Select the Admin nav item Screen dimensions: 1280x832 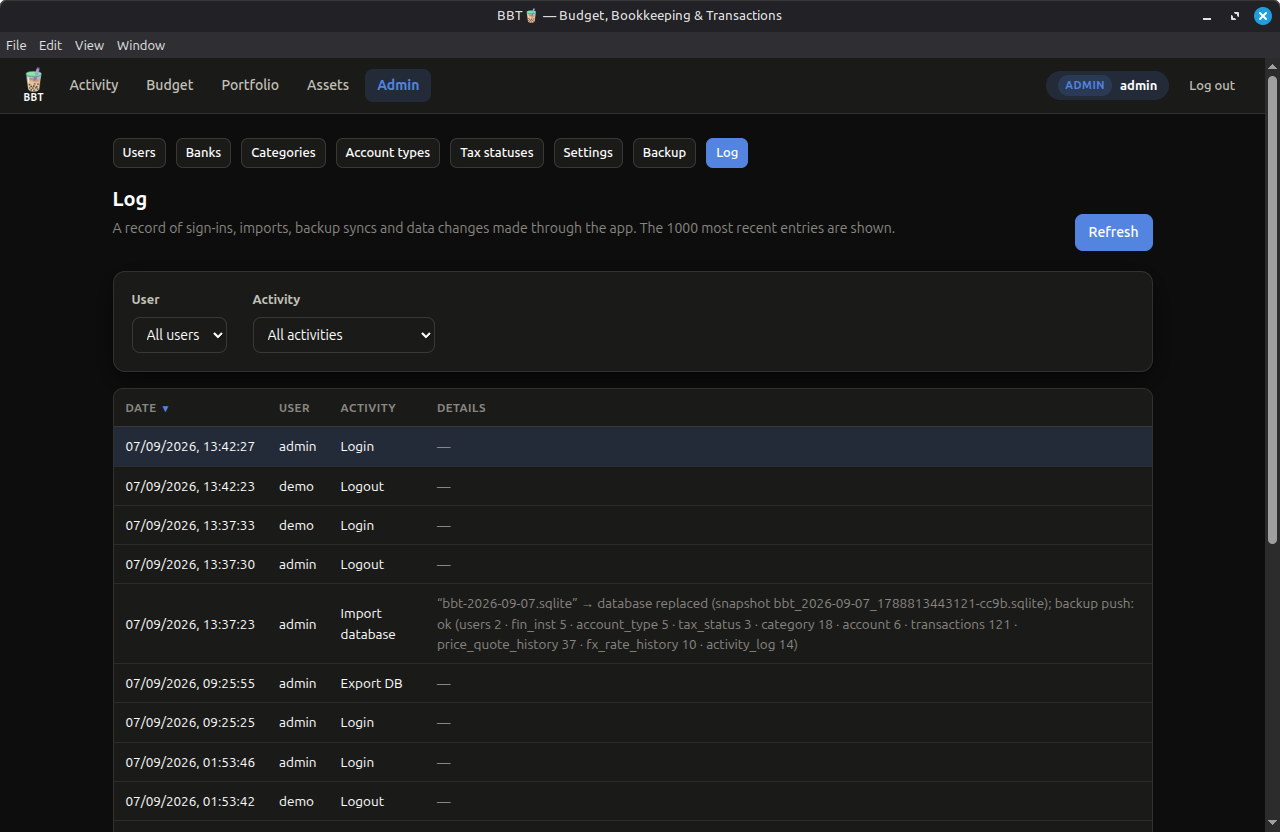[398, 85]
